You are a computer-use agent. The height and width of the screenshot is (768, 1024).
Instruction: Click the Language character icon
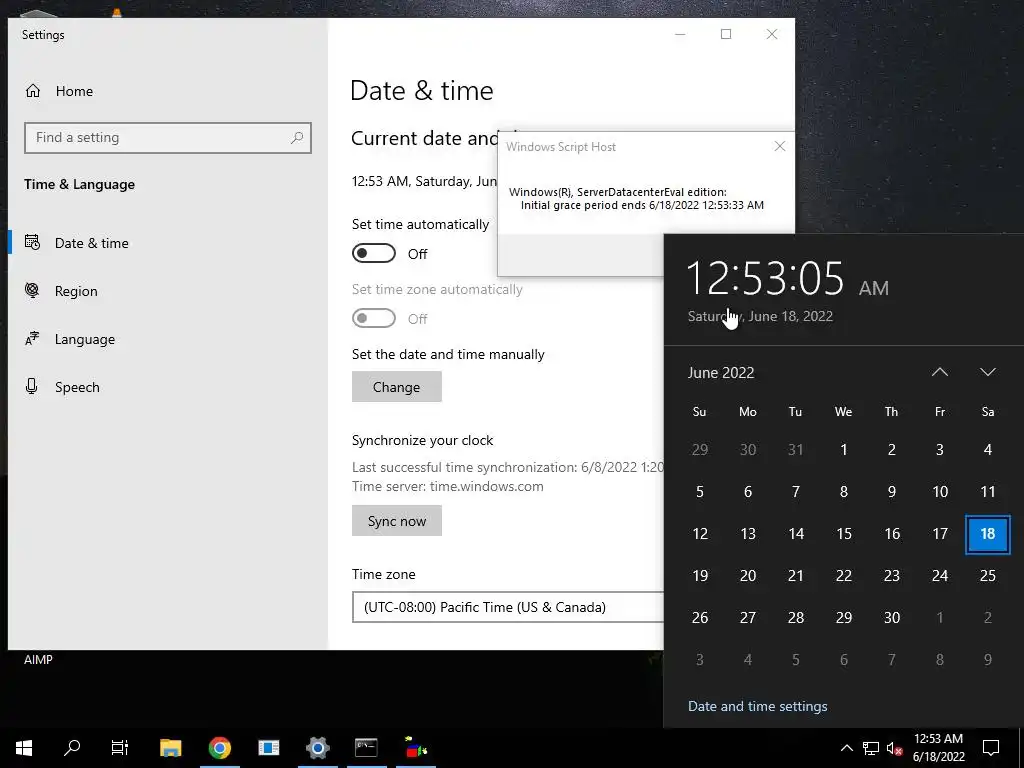[x=32, y=338]
